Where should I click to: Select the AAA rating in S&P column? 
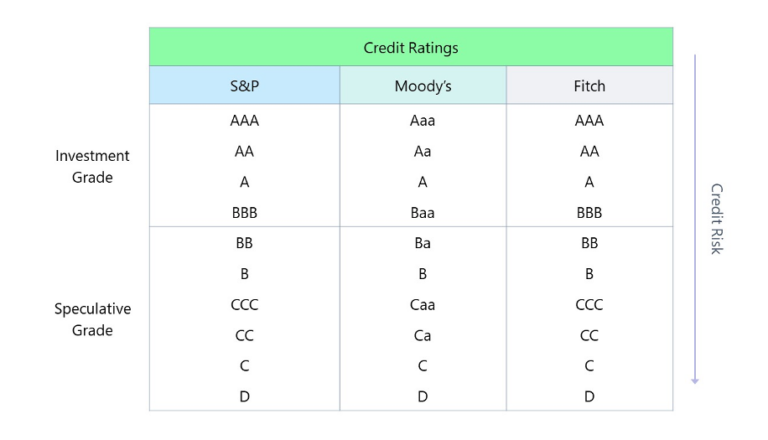(244, 121)
